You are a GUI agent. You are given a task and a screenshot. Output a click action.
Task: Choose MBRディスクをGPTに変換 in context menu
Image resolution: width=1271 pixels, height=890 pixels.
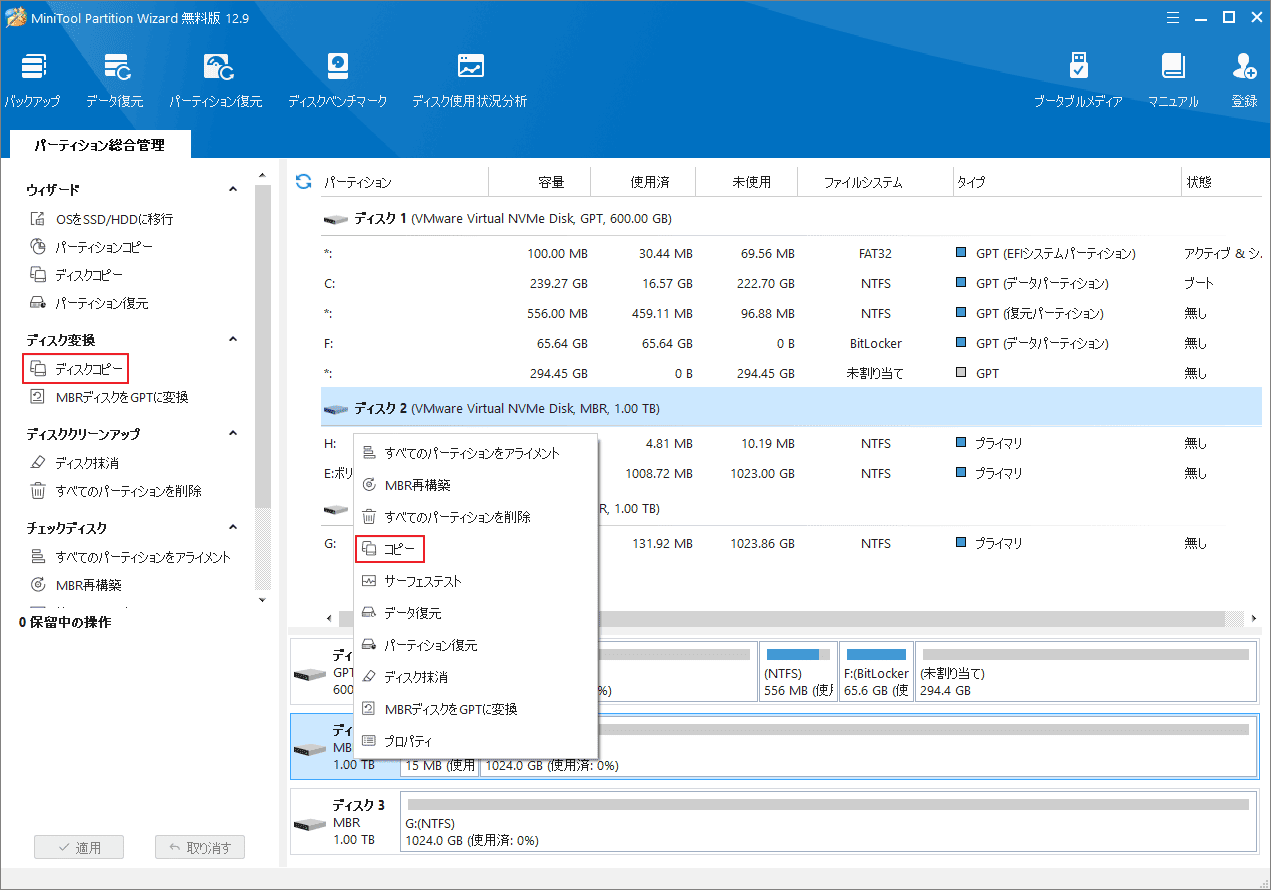point(475,709)
